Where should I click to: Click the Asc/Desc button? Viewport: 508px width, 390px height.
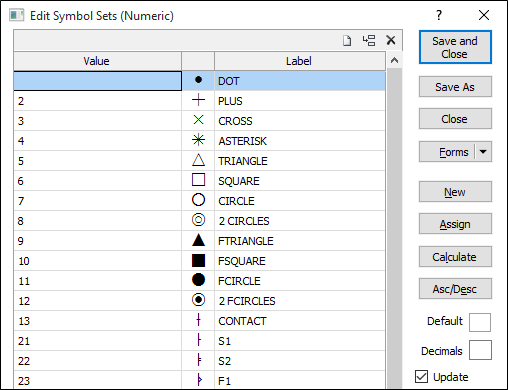point(455,289)
